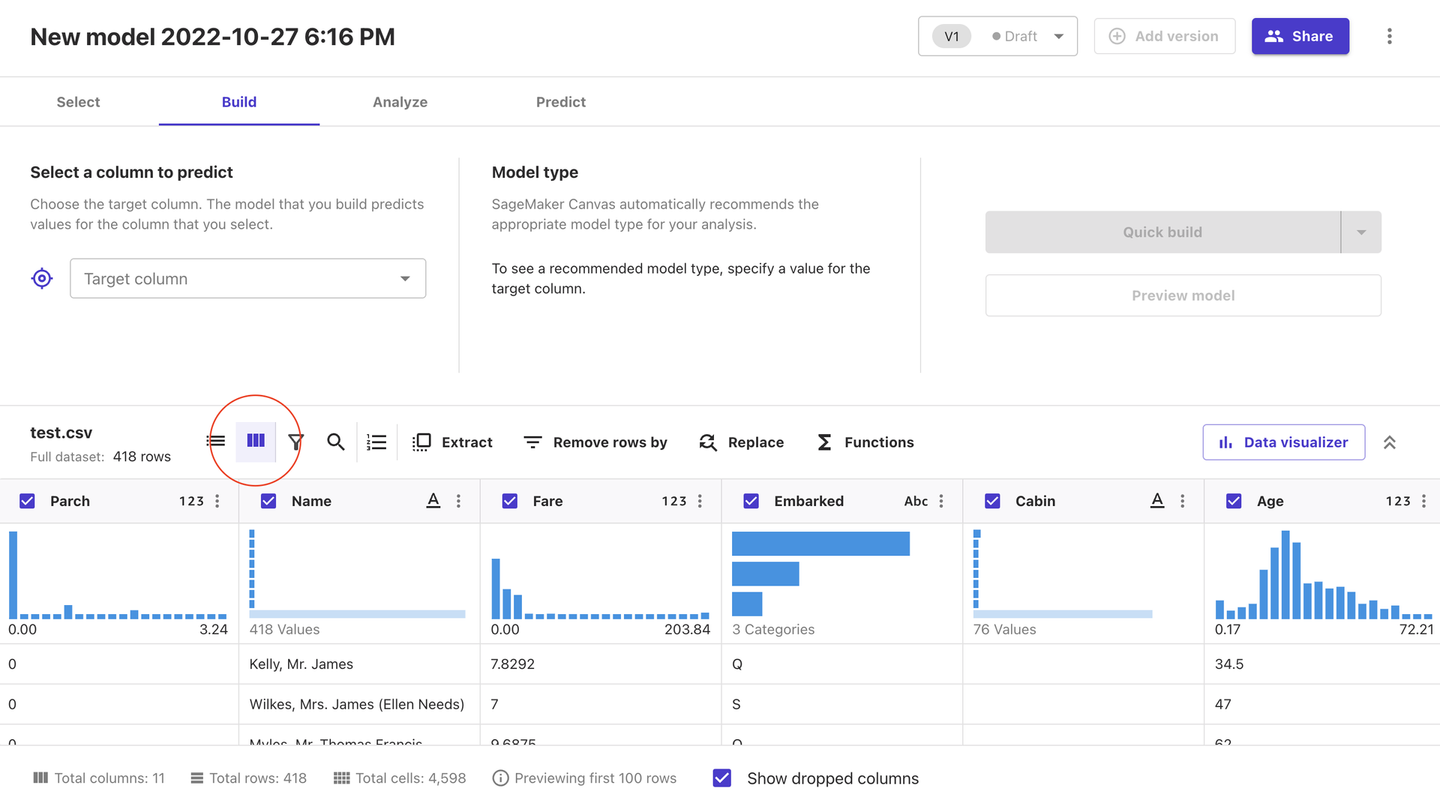The image size is (1440, 803).
Task: Open the filter funnel icon
Action: (296, 442)
